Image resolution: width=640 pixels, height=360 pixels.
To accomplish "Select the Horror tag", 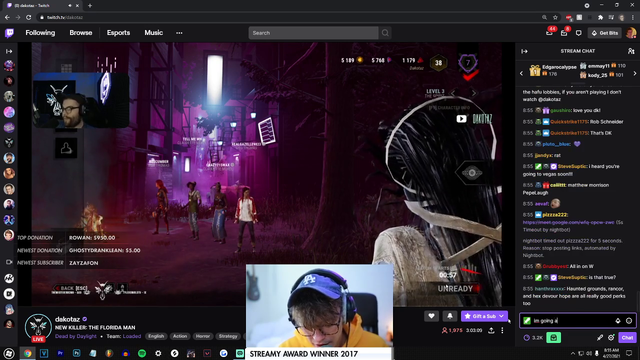I will pyautogui.click(x=202, y=336).
